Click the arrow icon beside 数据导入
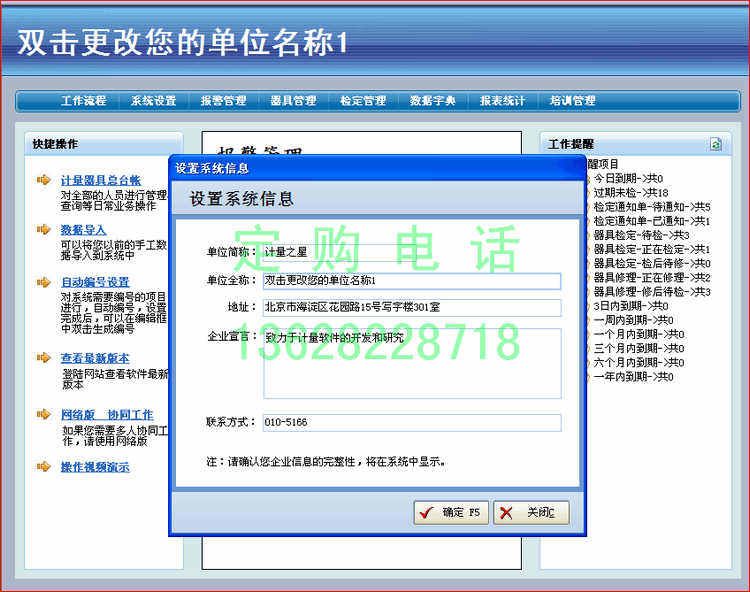The width and height of the screenshot is (750, 592). (44, 230)
